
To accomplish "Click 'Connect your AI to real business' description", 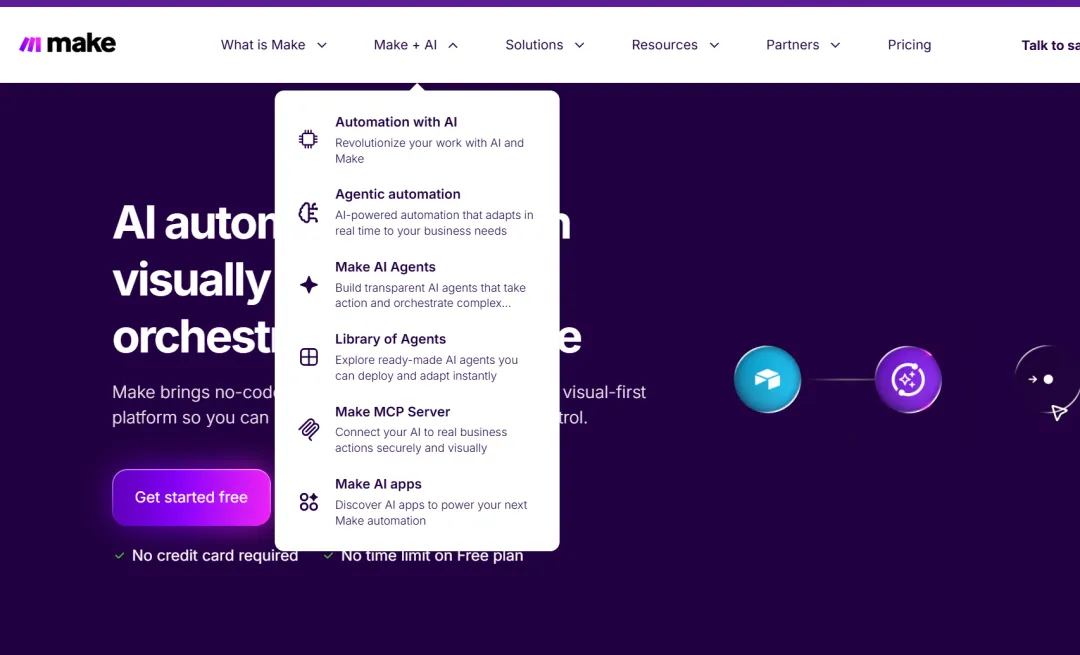I will tap(421, 440).
